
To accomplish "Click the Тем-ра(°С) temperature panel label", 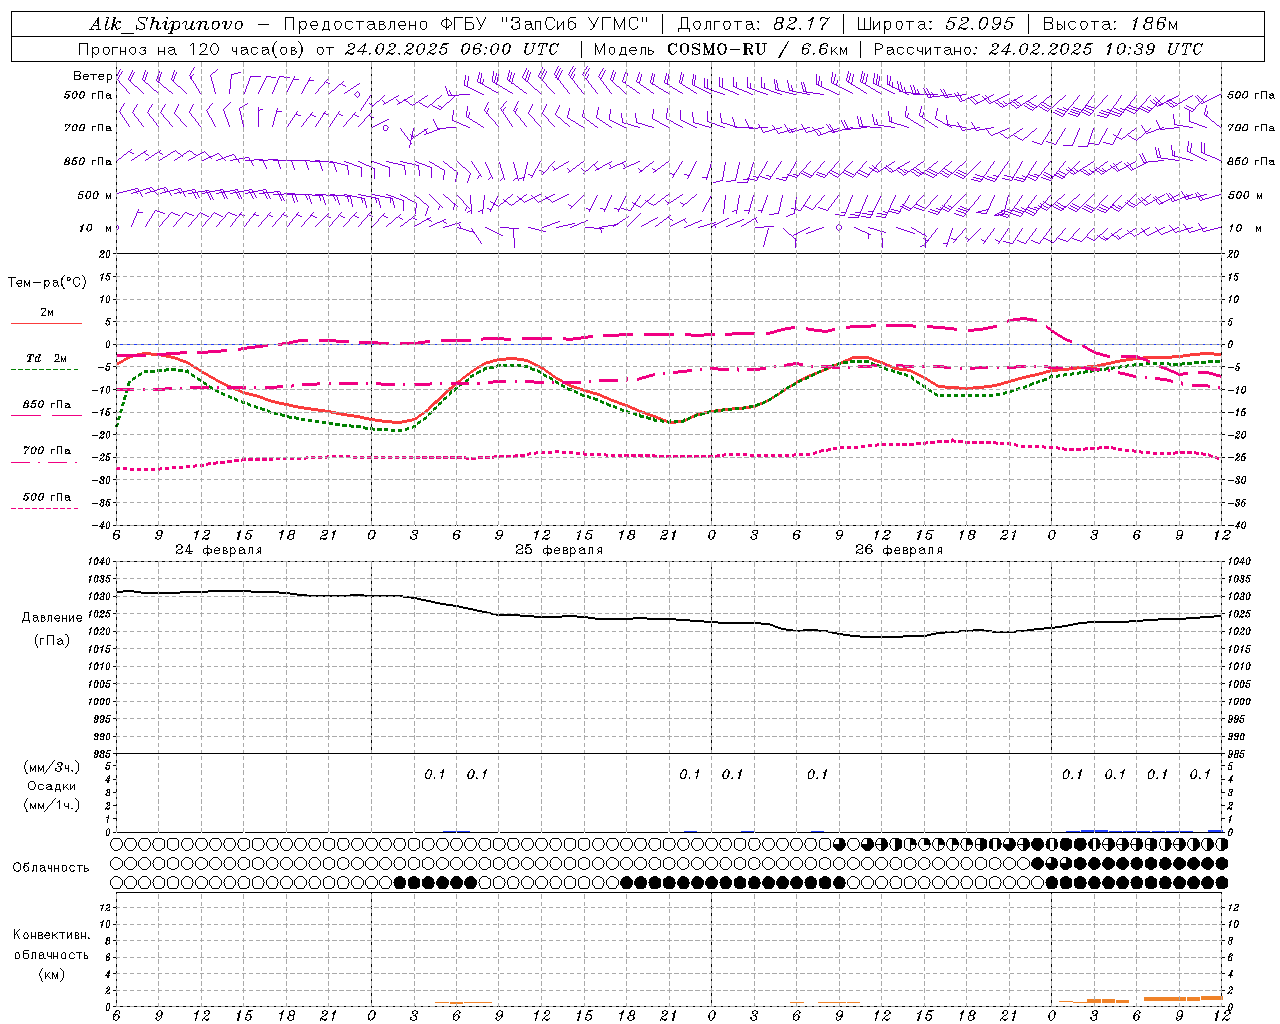I will 47,283.
